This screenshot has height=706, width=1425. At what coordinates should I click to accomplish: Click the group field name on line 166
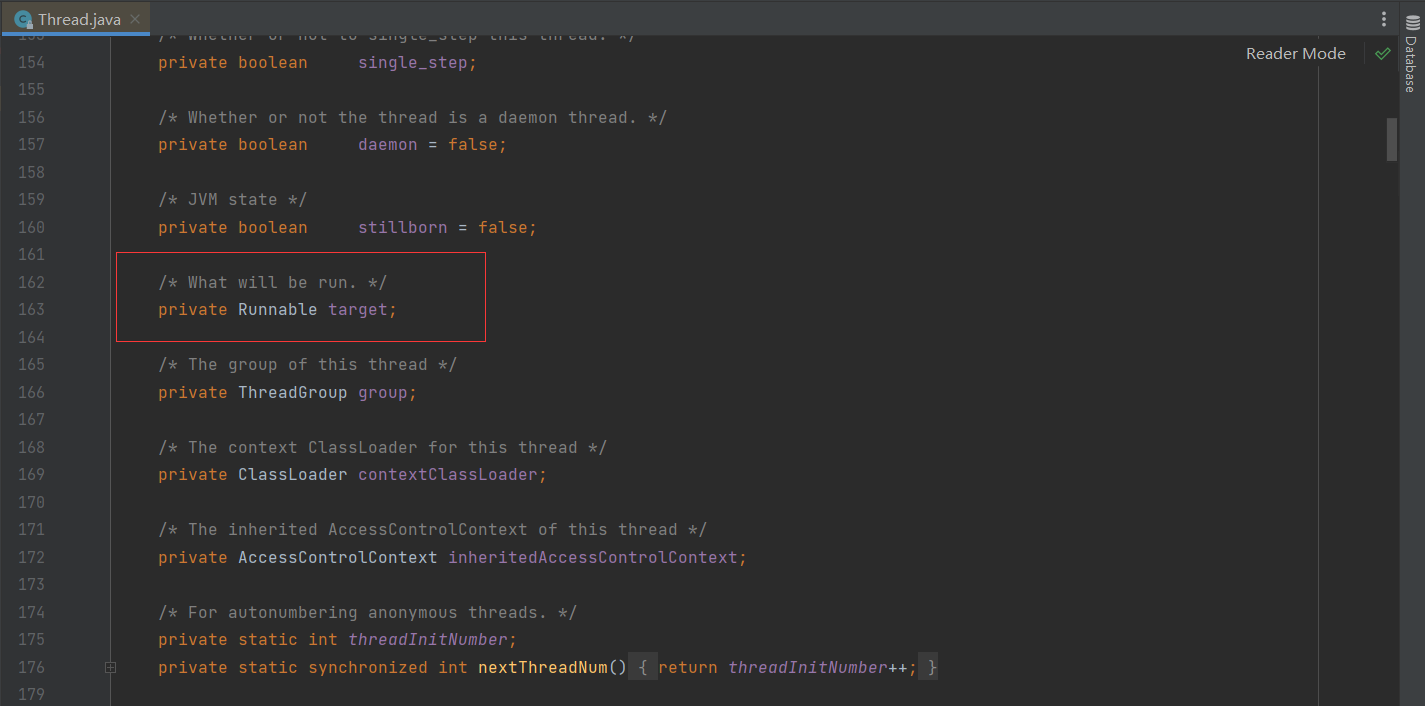point(383,392)
